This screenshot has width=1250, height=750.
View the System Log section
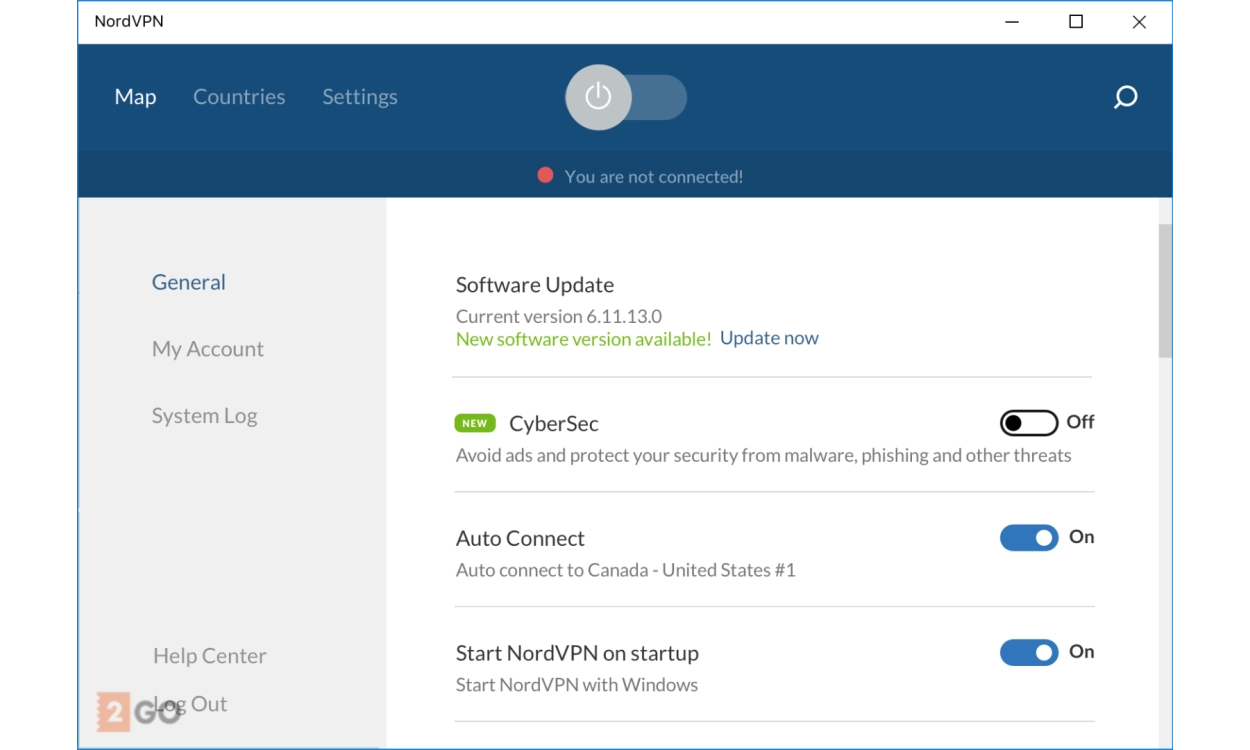pos(204,416)
